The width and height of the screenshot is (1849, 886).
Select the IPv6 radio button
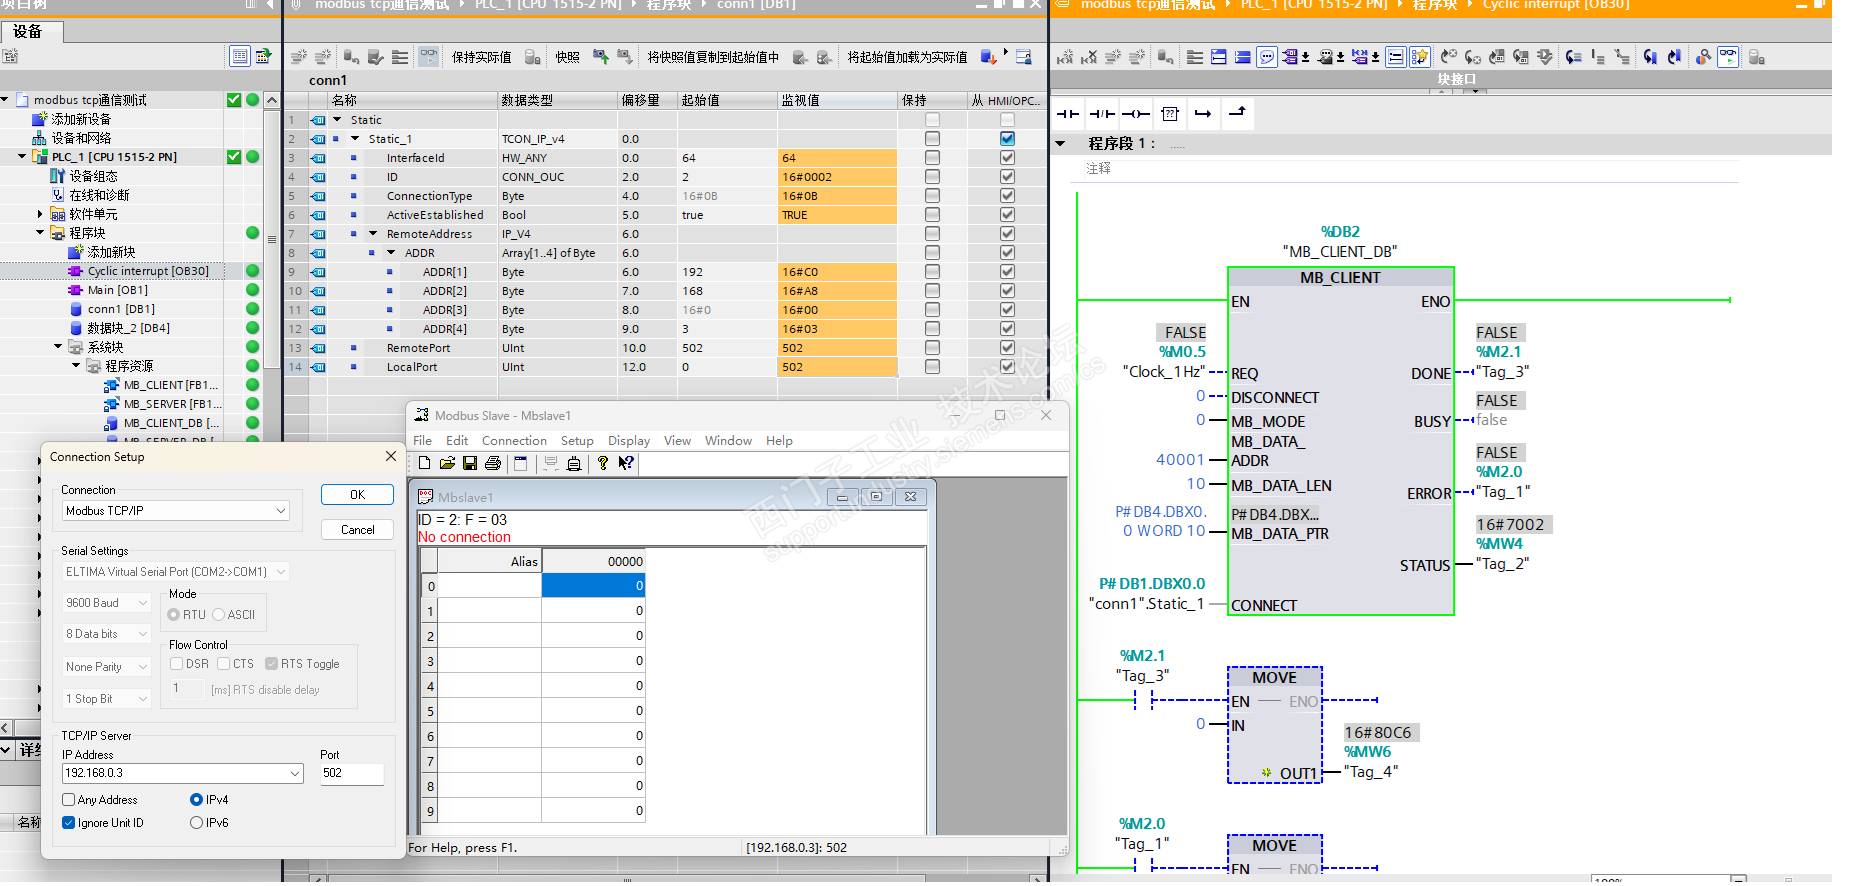pyautogui.click(x=197, y=823)
